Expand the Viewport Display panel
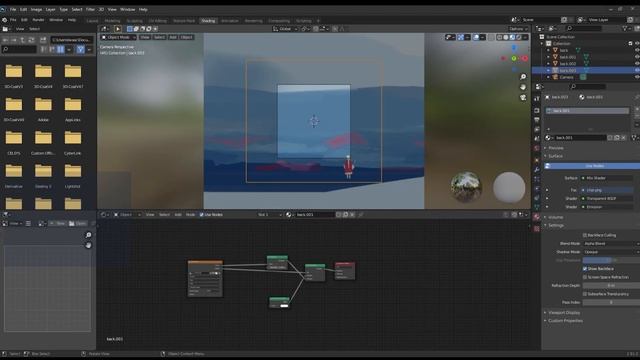The width and height of the screenshot is (640, 360). (x=563, y=313)
